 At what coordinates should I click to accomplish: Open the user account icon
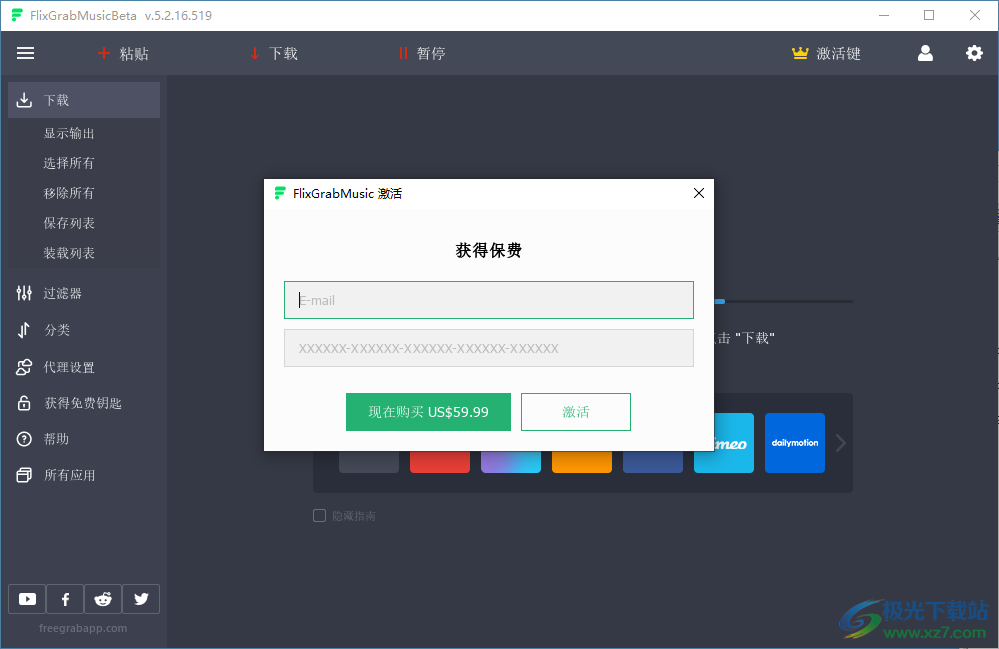pos(925,53)
